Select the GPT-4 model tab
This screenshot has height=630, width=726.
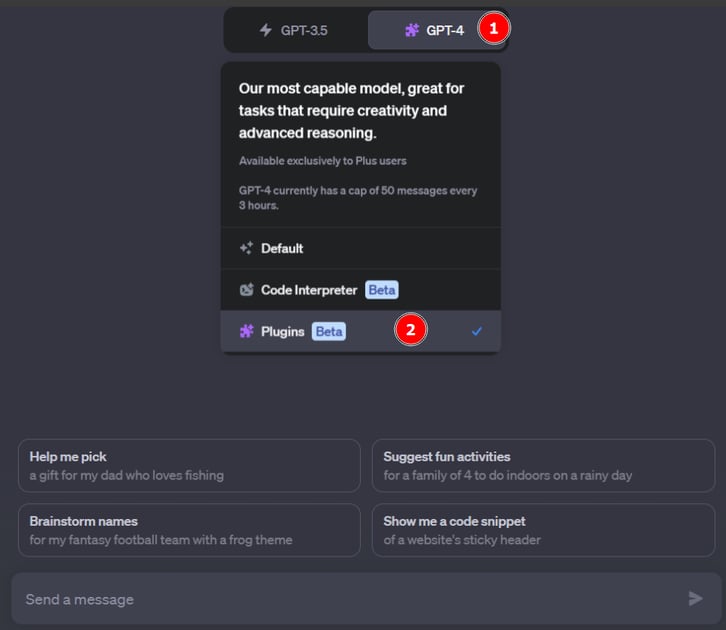435,30
